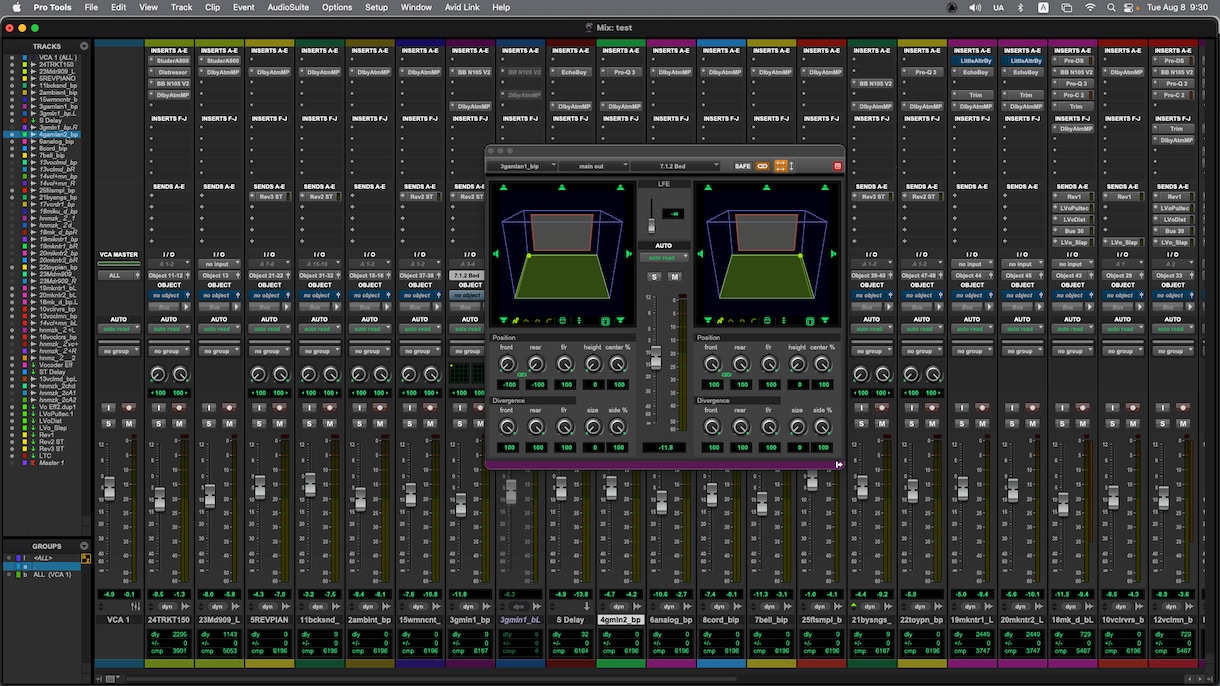Select 4gamlan2_bp in the Tracks list

[58, 134]
